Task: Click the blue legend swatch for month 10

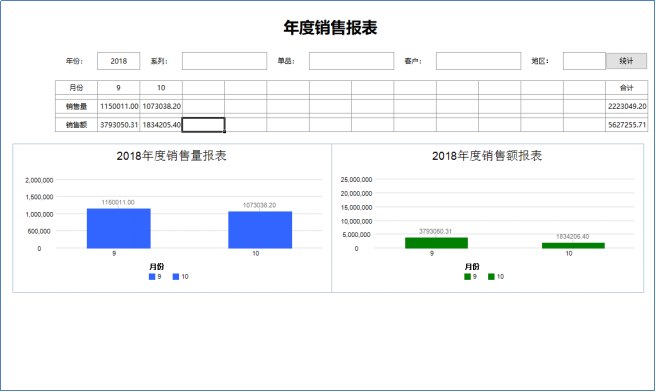Action: (x=176, y=277)
